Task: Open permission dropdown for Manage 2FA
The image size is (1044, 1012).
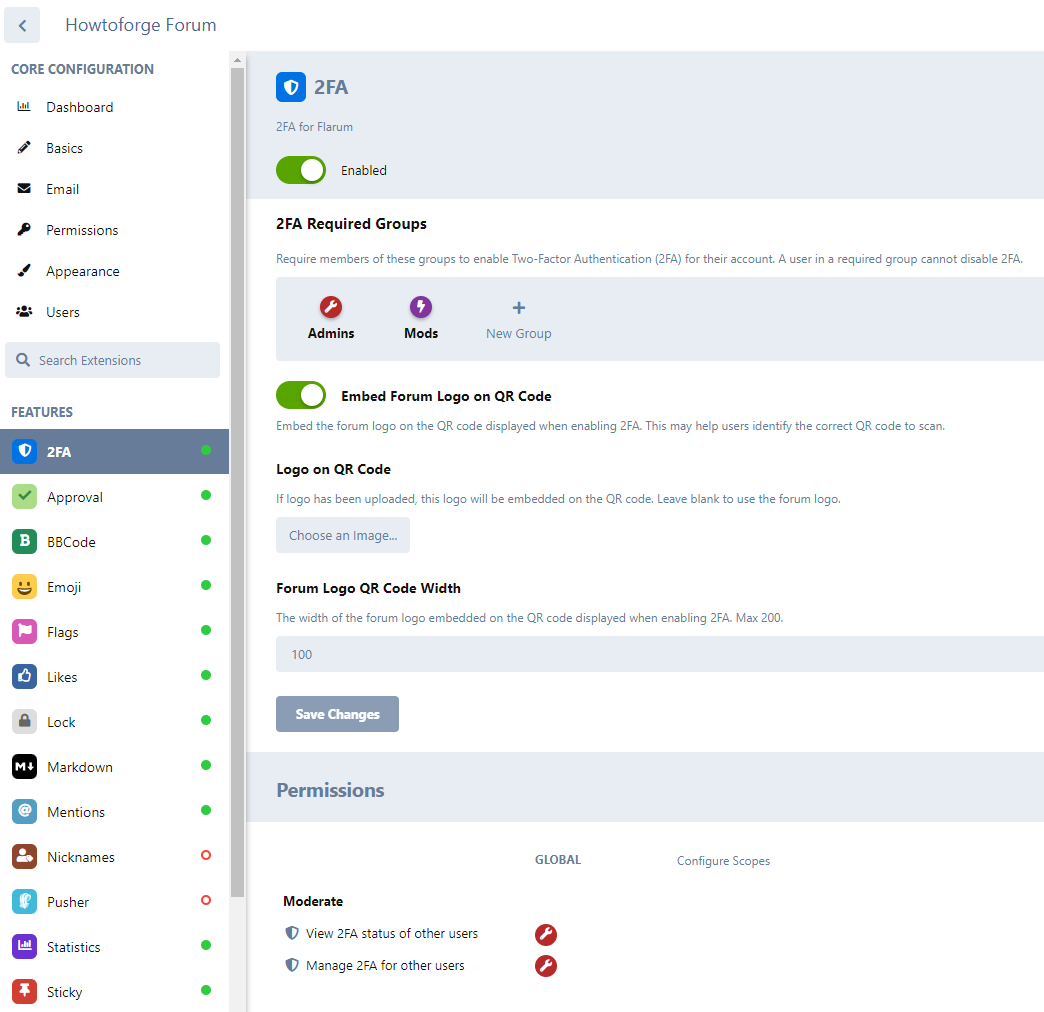Action: pyautogui.click(x=545, y=966)
